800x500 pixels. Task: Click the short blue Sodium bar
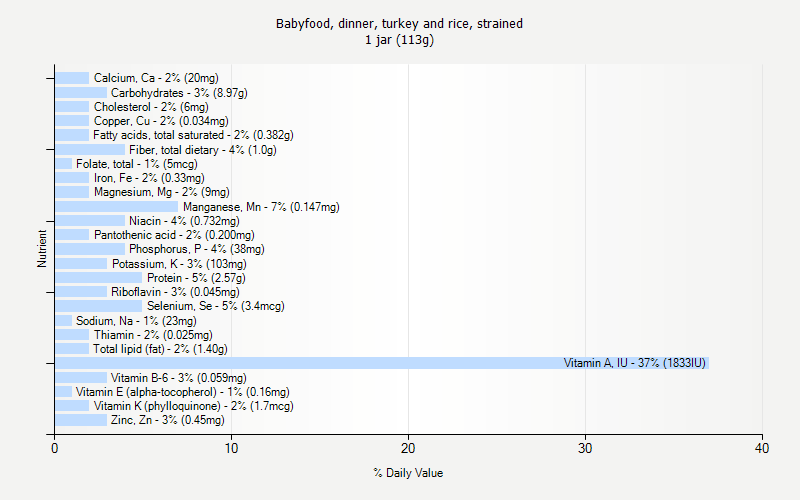(64, 320)
